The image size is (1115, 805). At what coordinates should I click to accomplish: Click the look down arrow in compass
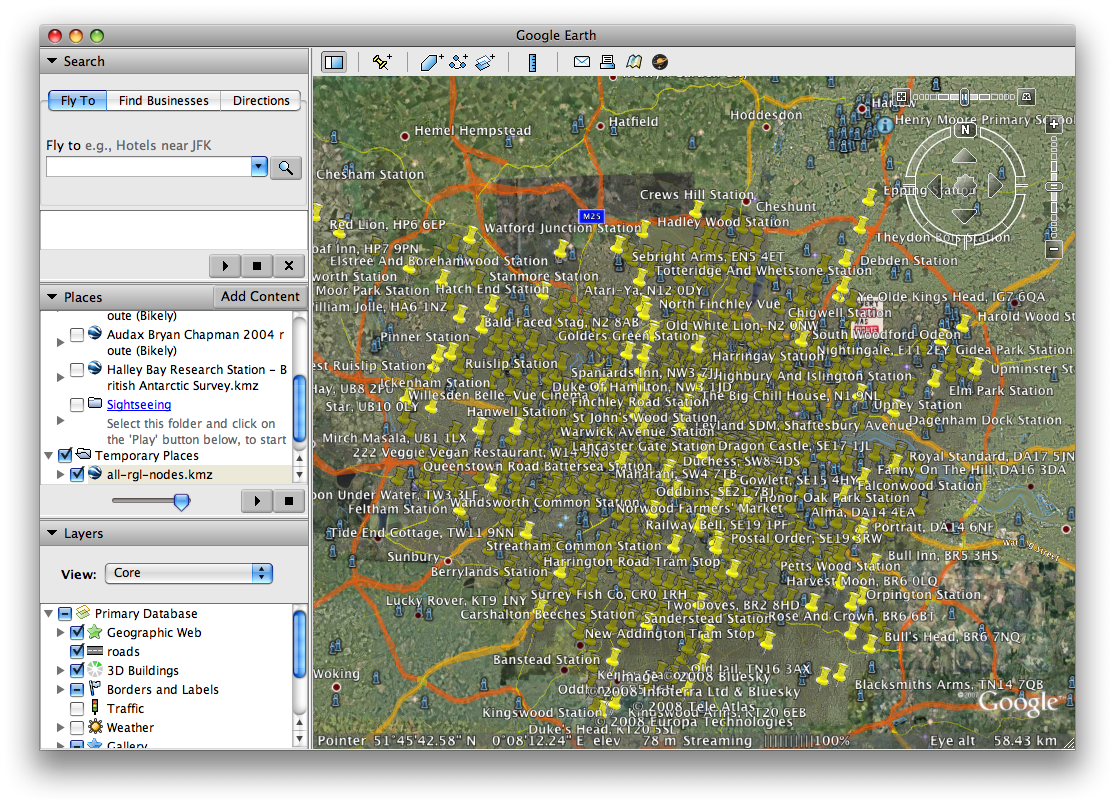pos(965,215)
